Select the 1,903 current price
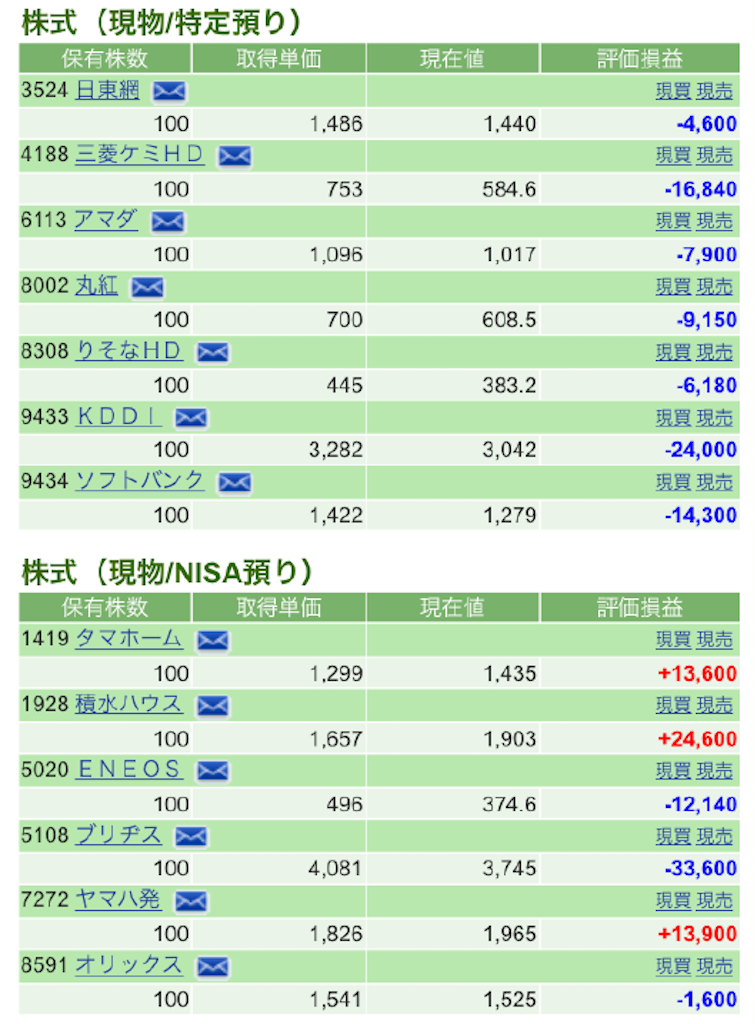 (x=509, y=739)
